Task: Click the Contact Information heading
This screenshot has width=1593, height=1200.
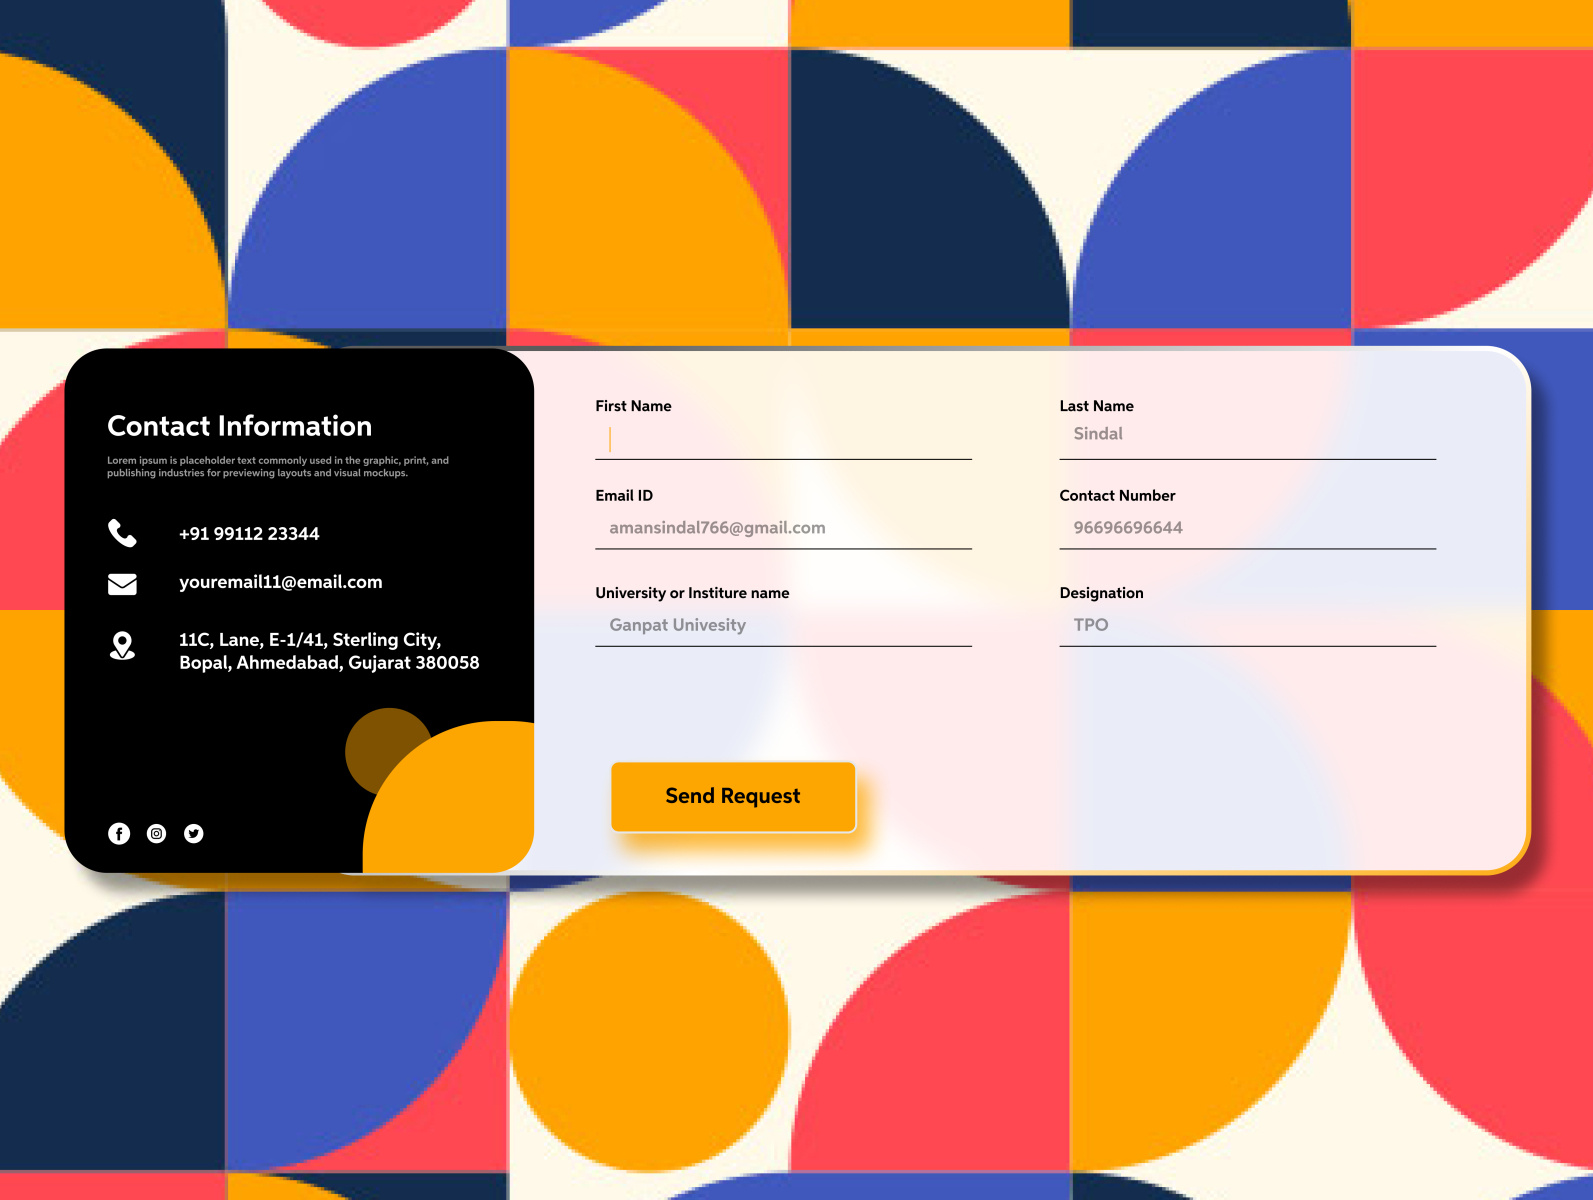Action: [x=240, y=426]
